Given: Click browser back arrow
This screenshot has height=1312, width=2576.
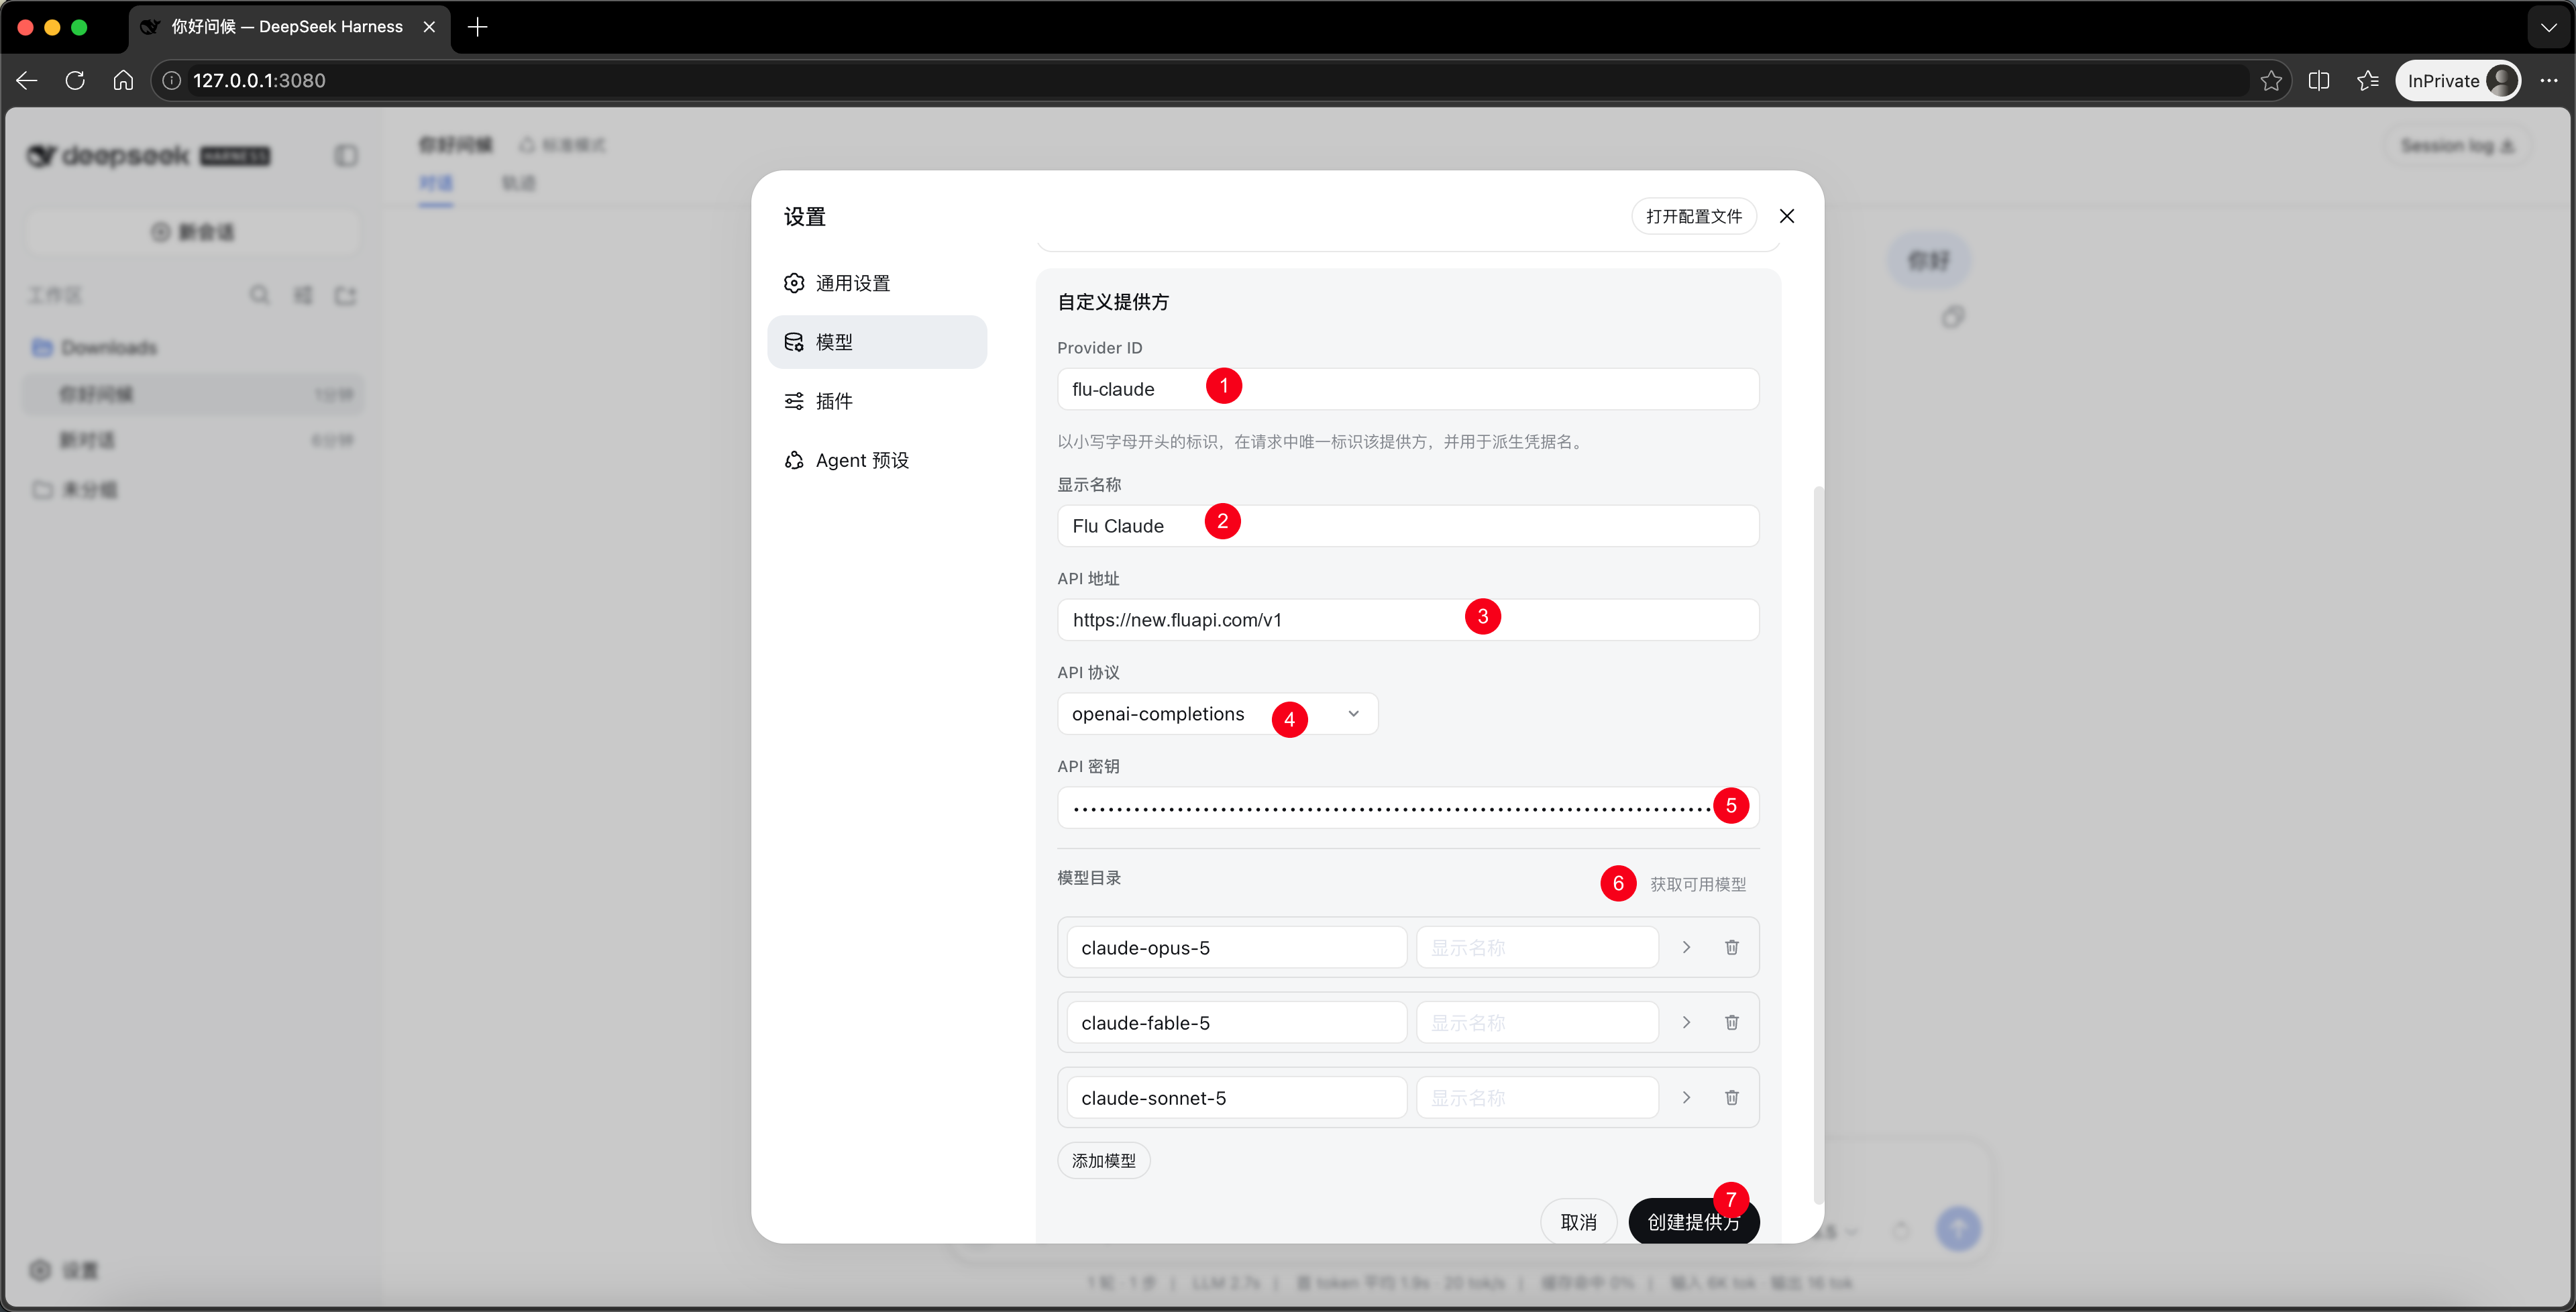Looking at the screenshot, I should [x=27, y=80].
